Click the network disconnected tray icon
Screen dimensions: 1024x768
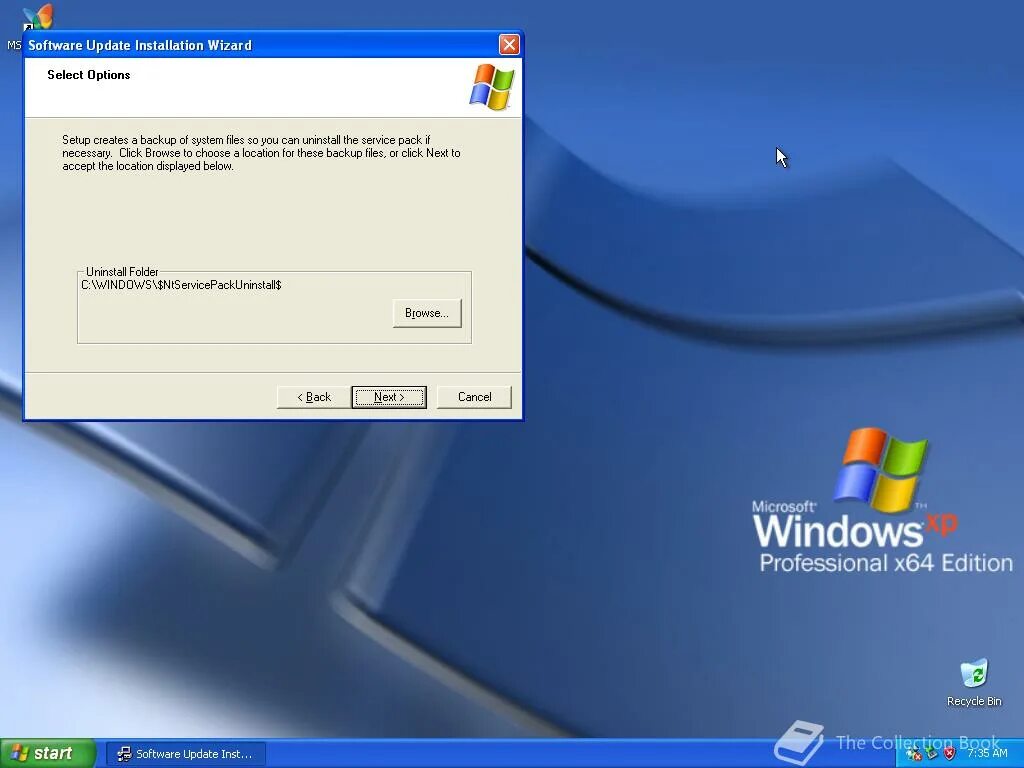[914, 754]
